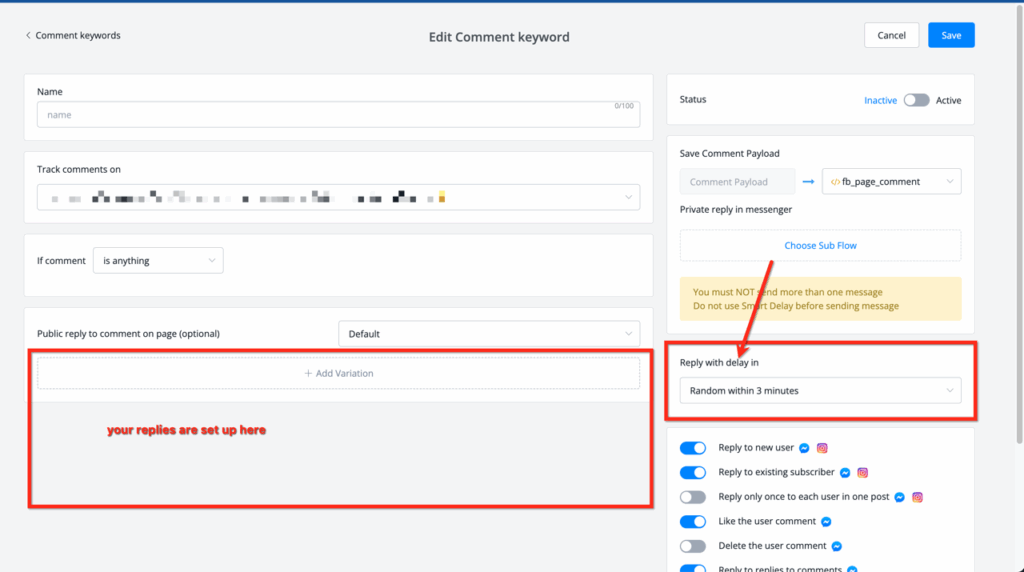The width and height of the screenshot is (1024, 572).
Task: Open the 'is anything' comment condition dropdown
Action: tap(158, 261)
